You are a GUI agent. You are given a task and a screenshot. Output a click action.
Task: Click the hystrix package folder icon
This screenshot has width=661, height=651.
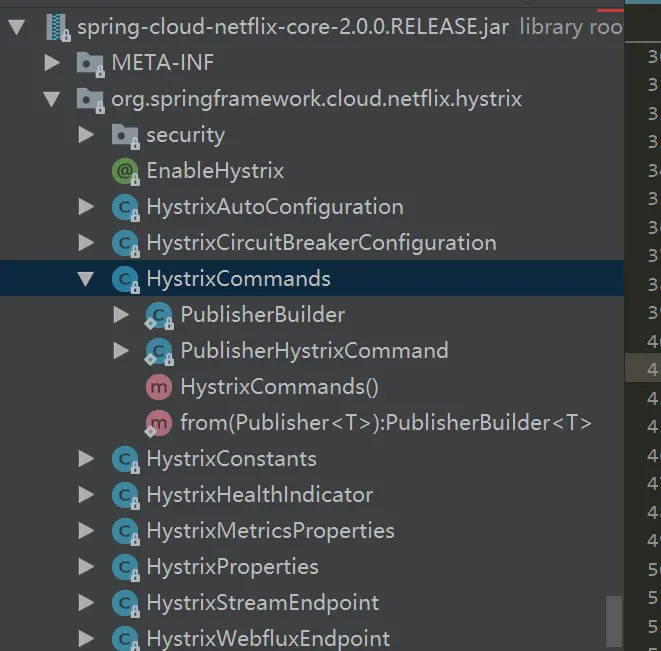tap(90, 100)
